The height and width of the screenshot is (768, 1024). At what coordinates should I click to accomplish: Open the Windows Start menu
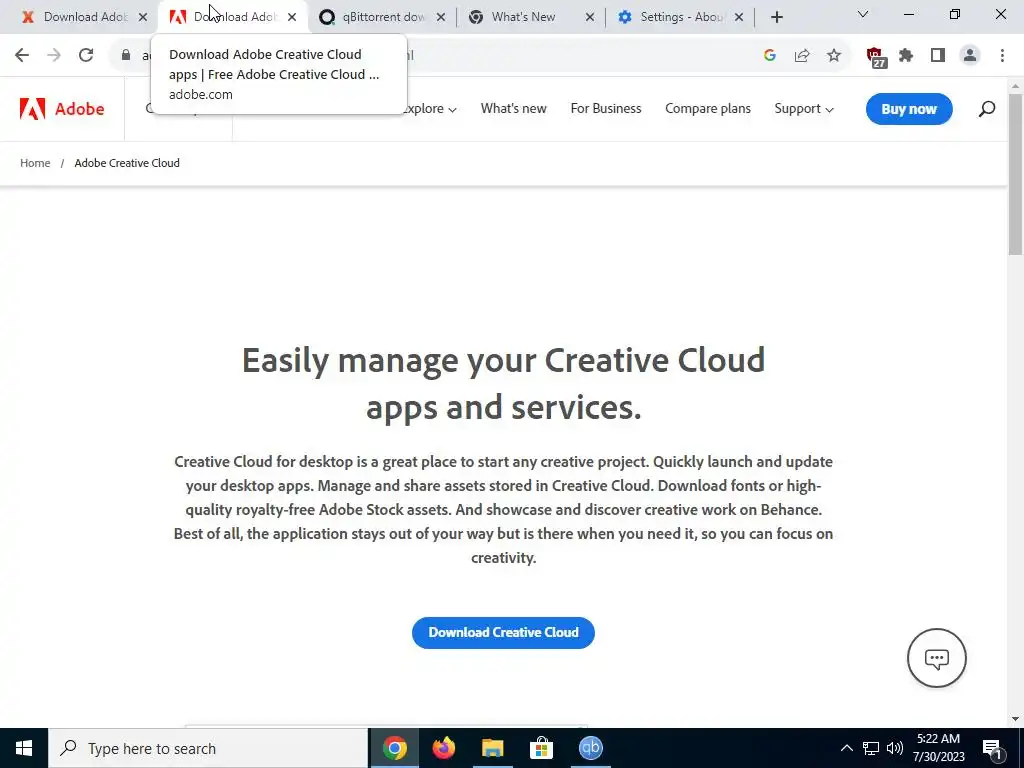click(x=24, y=748)
